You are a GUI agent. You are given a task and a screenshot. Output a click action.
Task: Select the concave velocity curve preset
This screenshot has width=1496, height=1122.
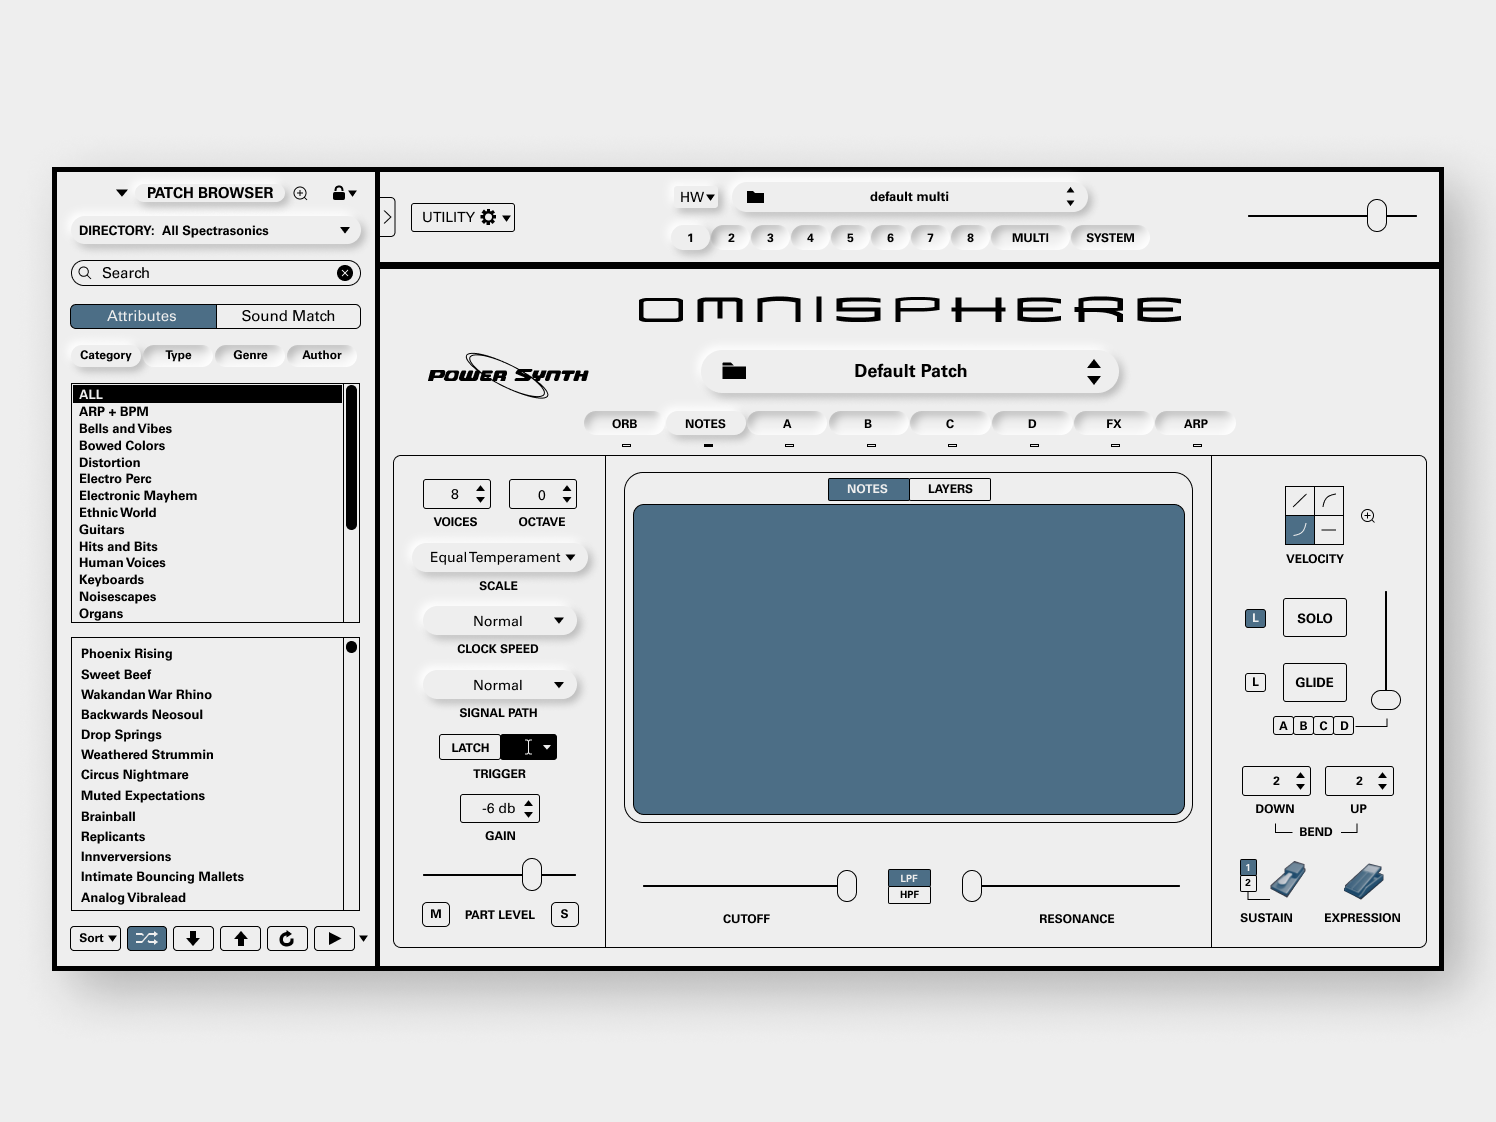(1300, 530)
